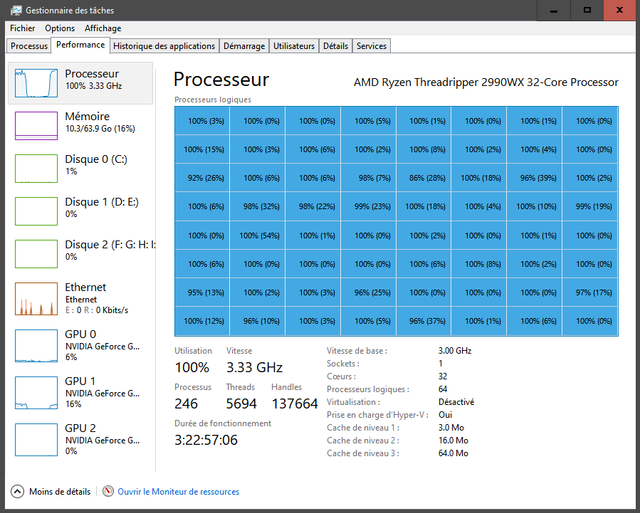This screenshot has width=640, height=513.
Task: Click the core cell showing 92% (26%)
Action: pos(202,178)
